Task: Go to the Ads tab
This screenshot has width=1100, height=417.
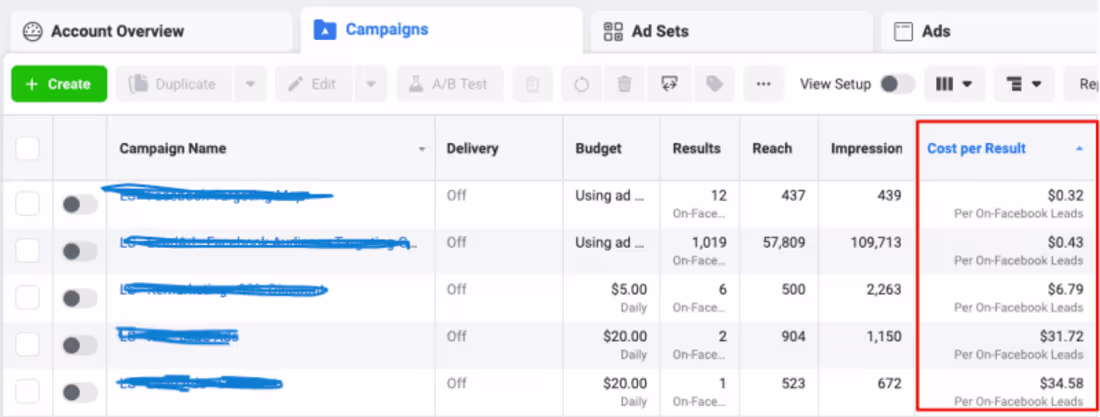Action: coord(990,32)
